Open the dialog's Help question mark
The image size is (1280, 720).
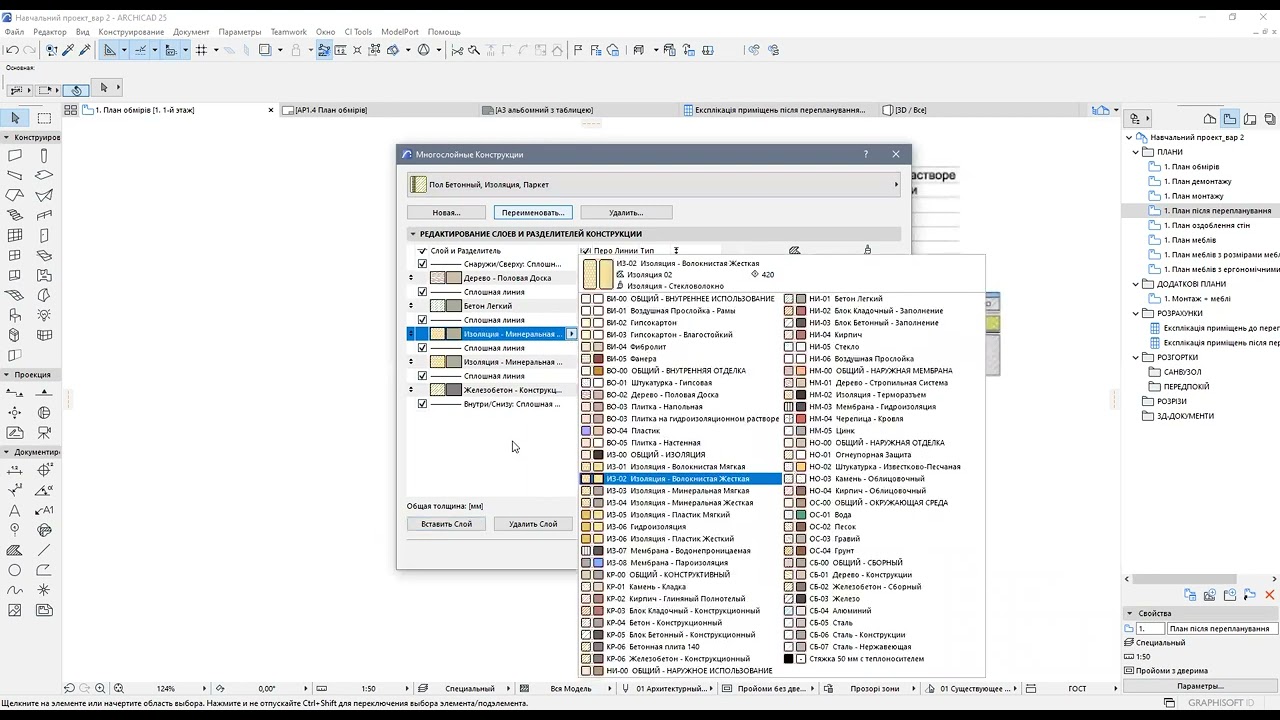click(x=866, y=154)
